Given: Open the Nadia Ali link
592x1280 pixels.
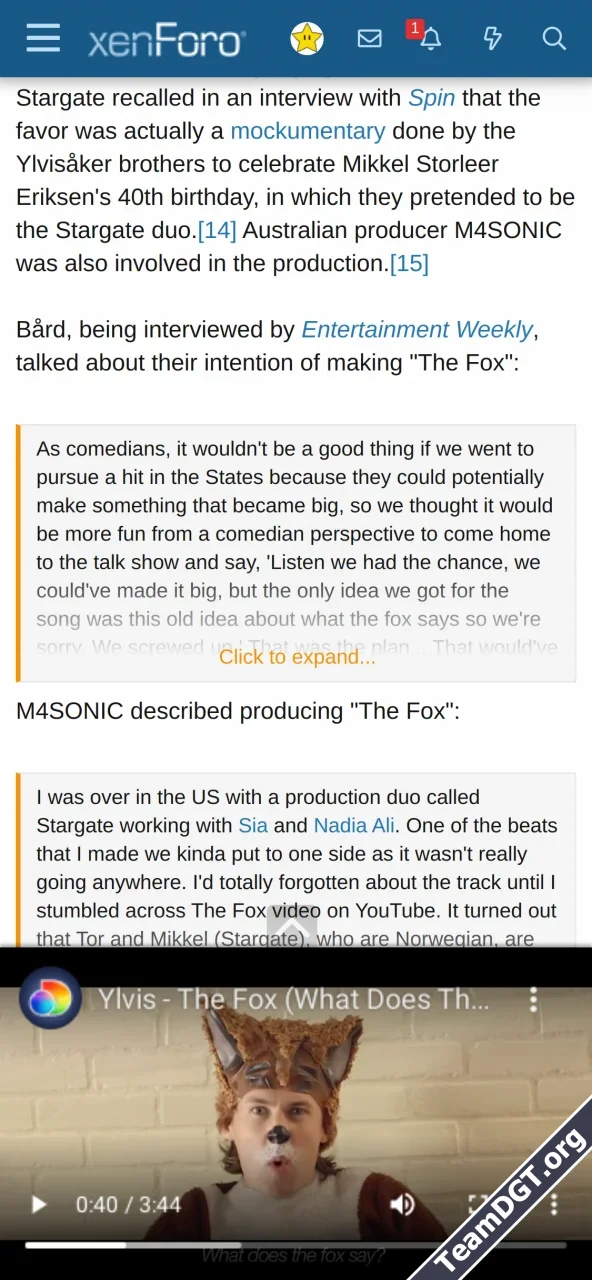Looking at the screenshot, I should click(354, 826).
